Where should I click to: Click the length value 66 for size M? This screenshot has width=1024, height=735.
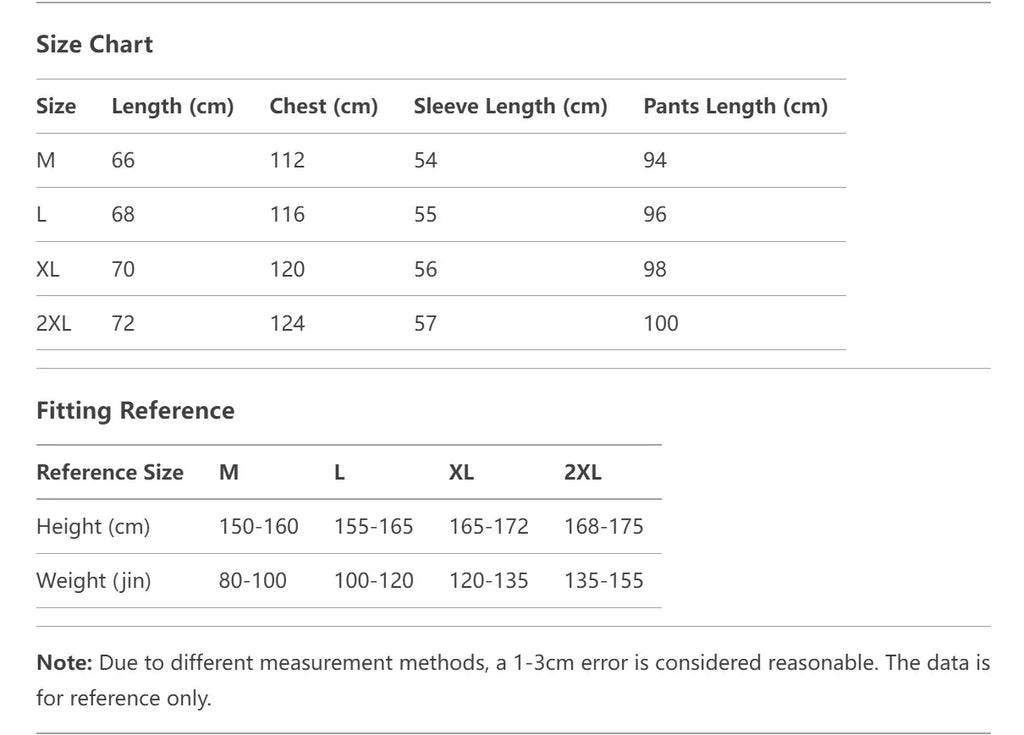pos(123,160)
